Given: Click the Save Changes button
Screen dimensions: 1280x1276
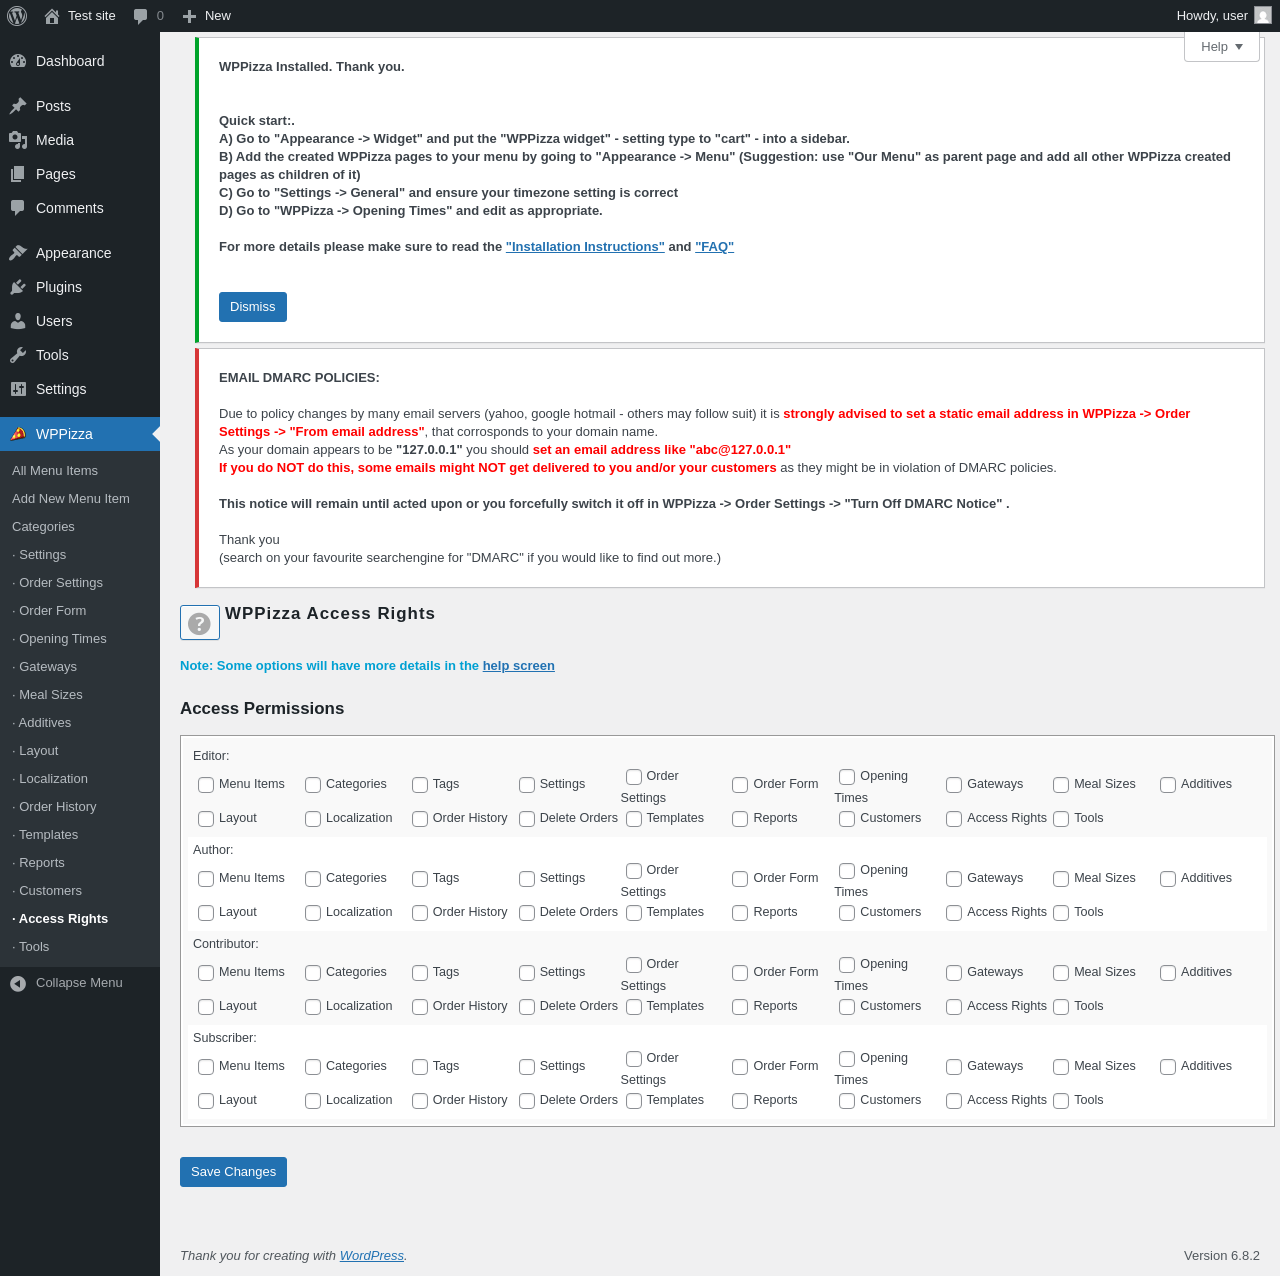Looking at the screenshot, I should coord(233,1172).
